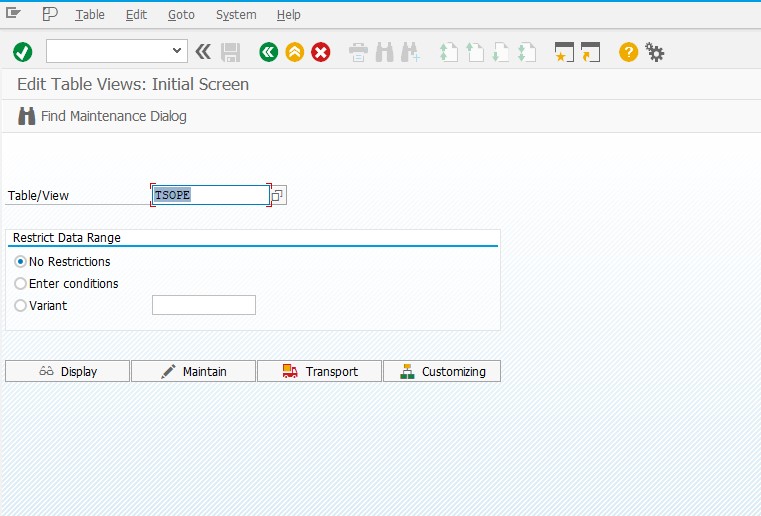Click the Previous Page icon
This screenshot has width=761, height=516.
coord(475,52)
